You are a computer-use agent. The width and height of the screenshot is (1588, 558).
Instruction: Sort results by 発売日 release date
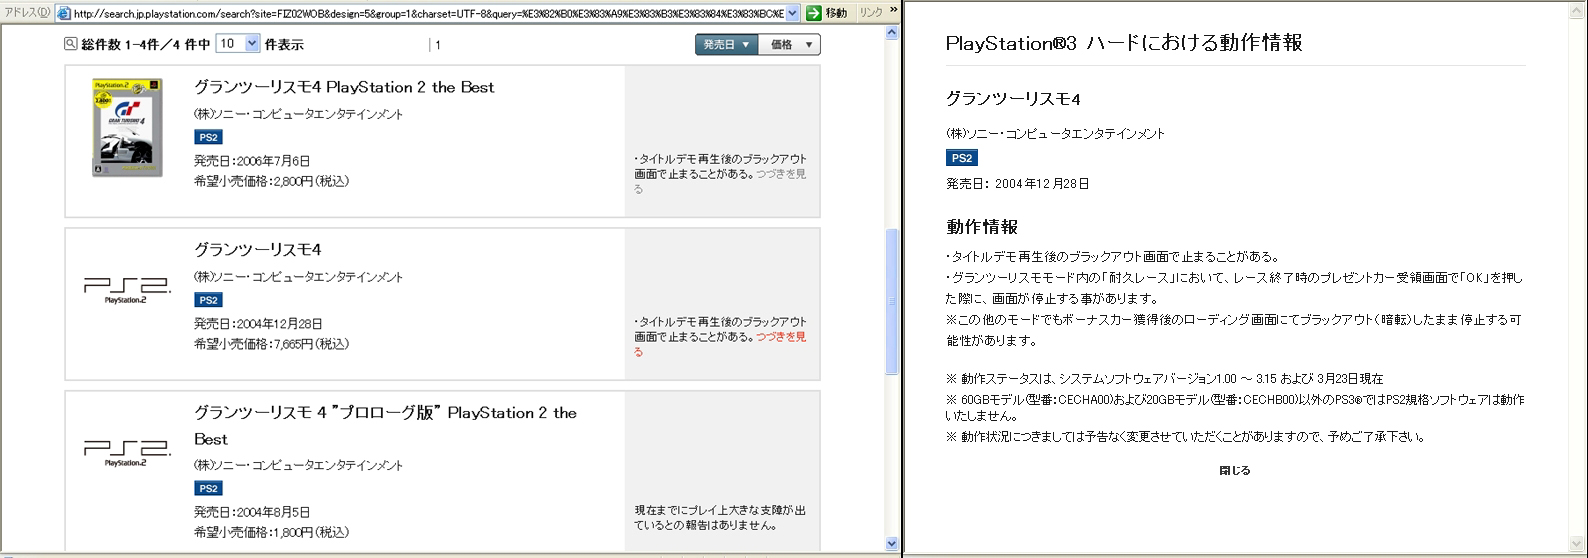point(727,45)
